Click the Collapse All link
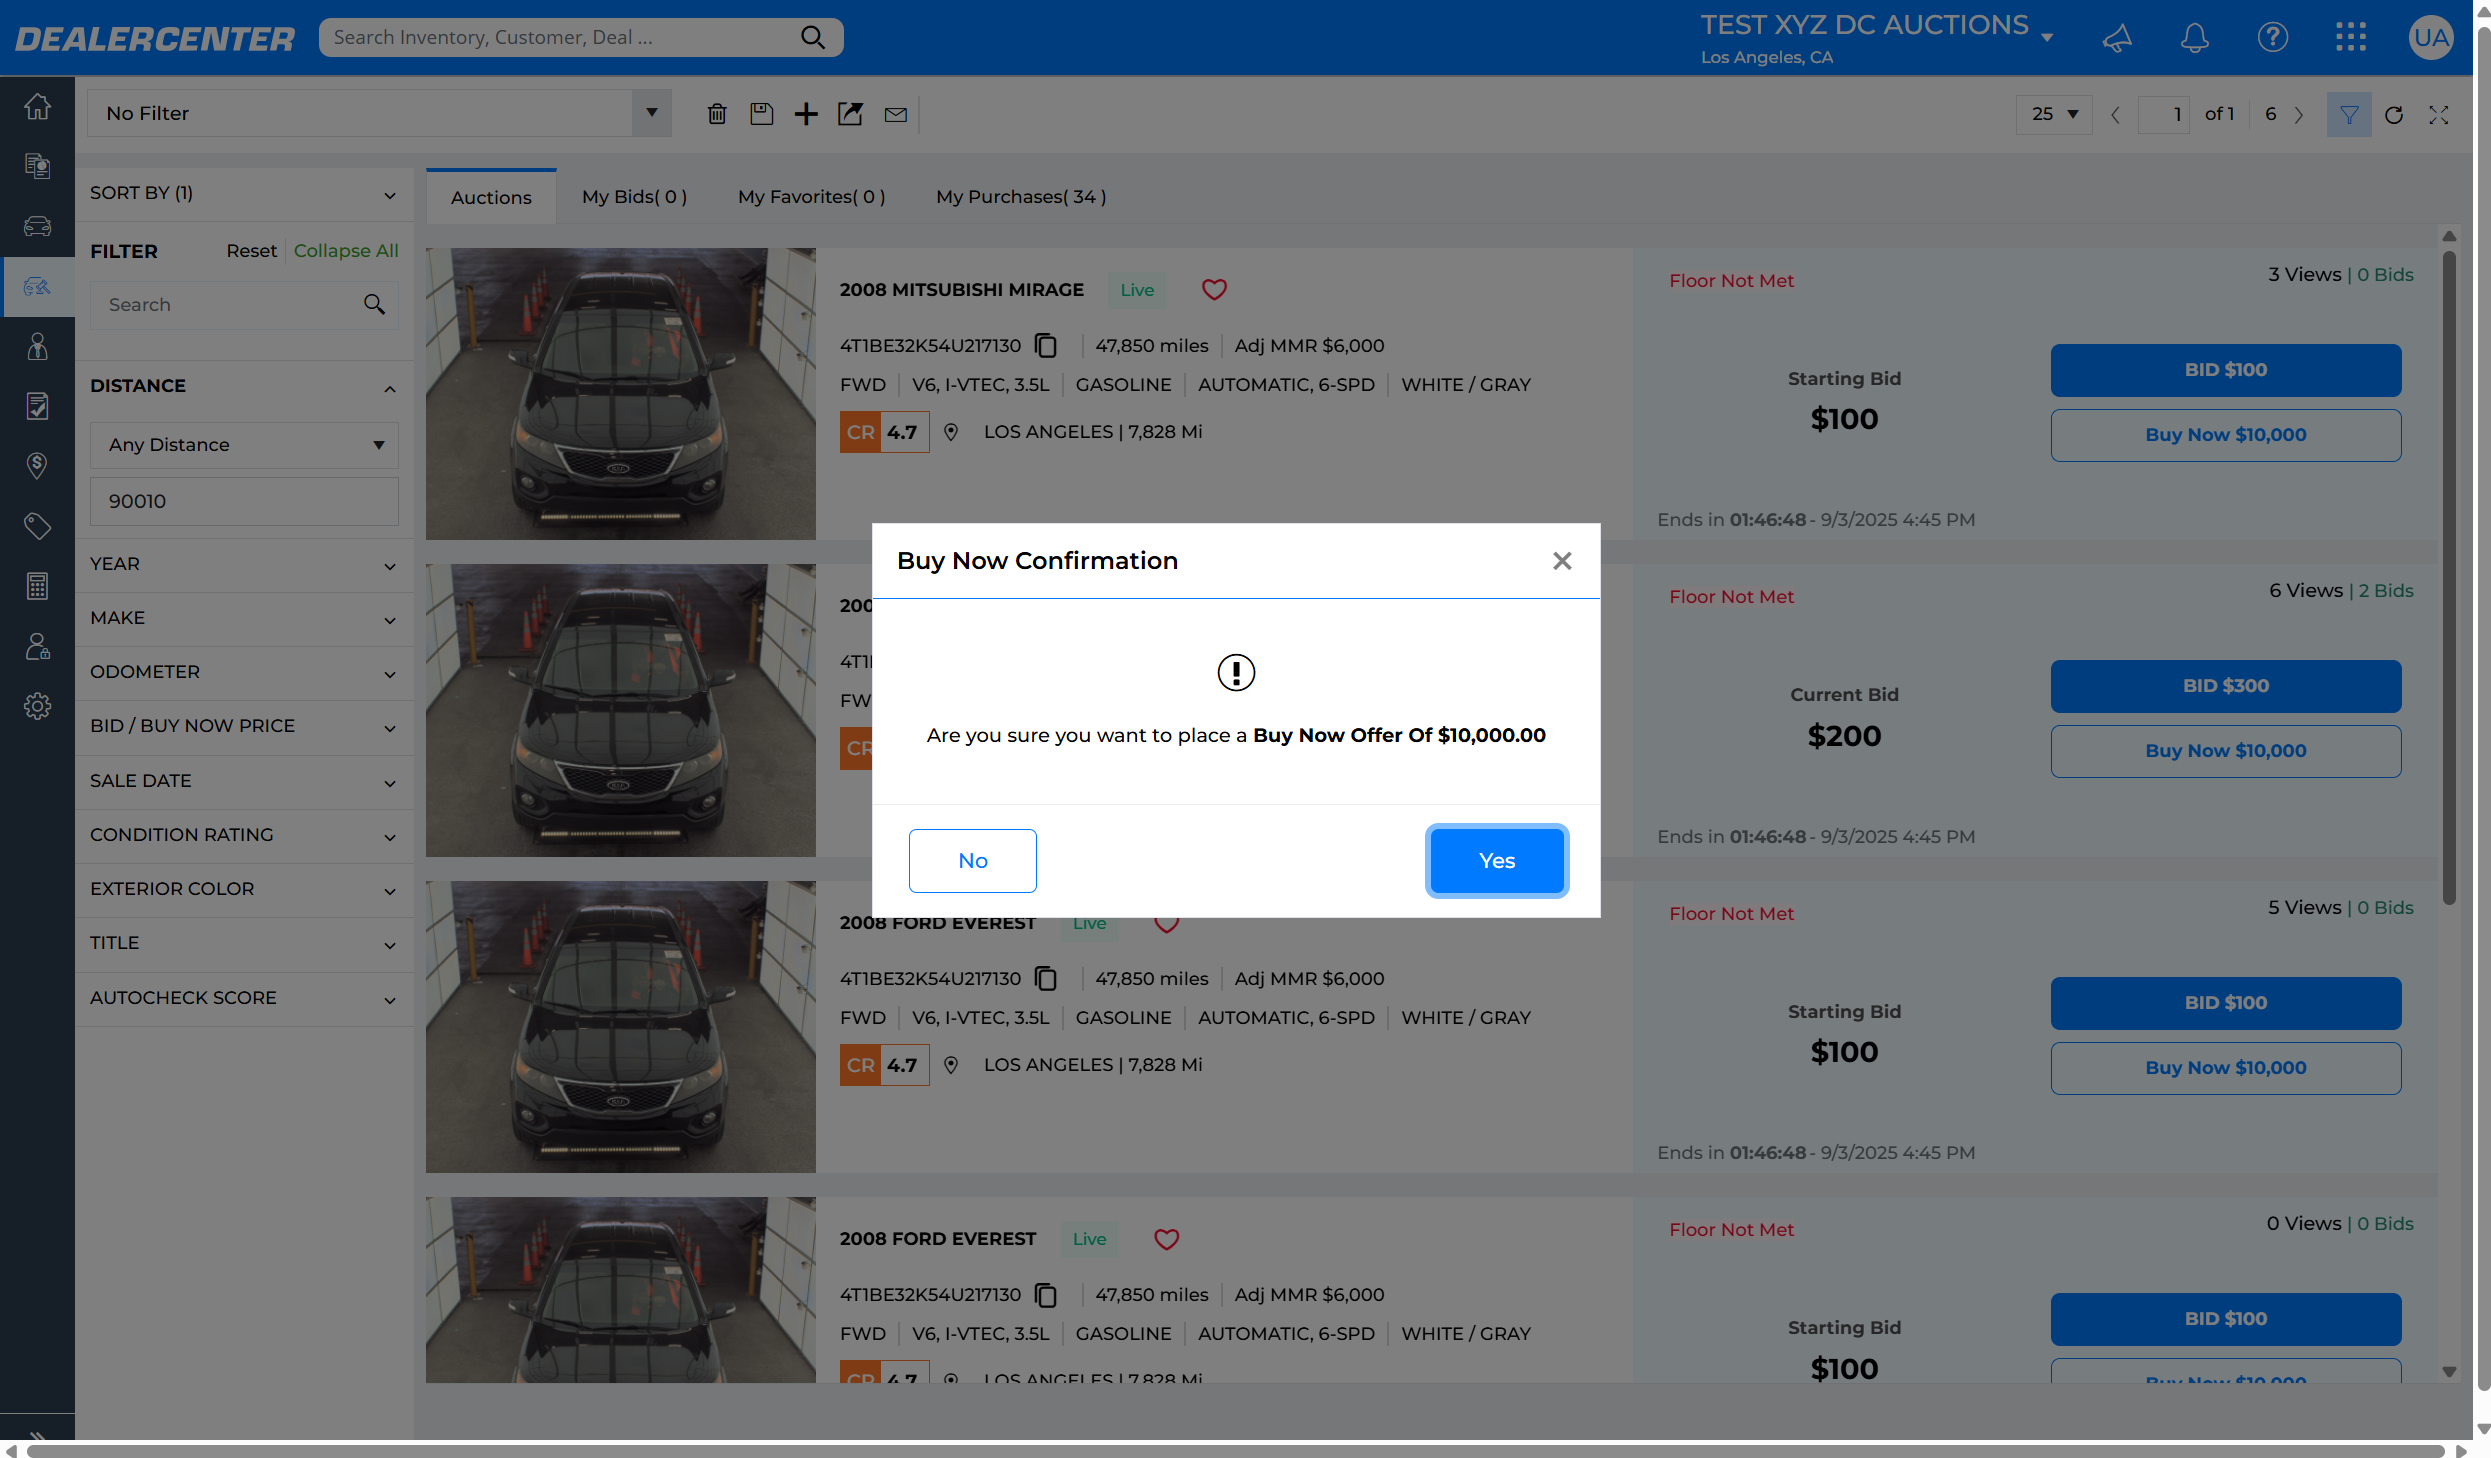Viewport: 2491px width, 1458px height. coord(346,251)
